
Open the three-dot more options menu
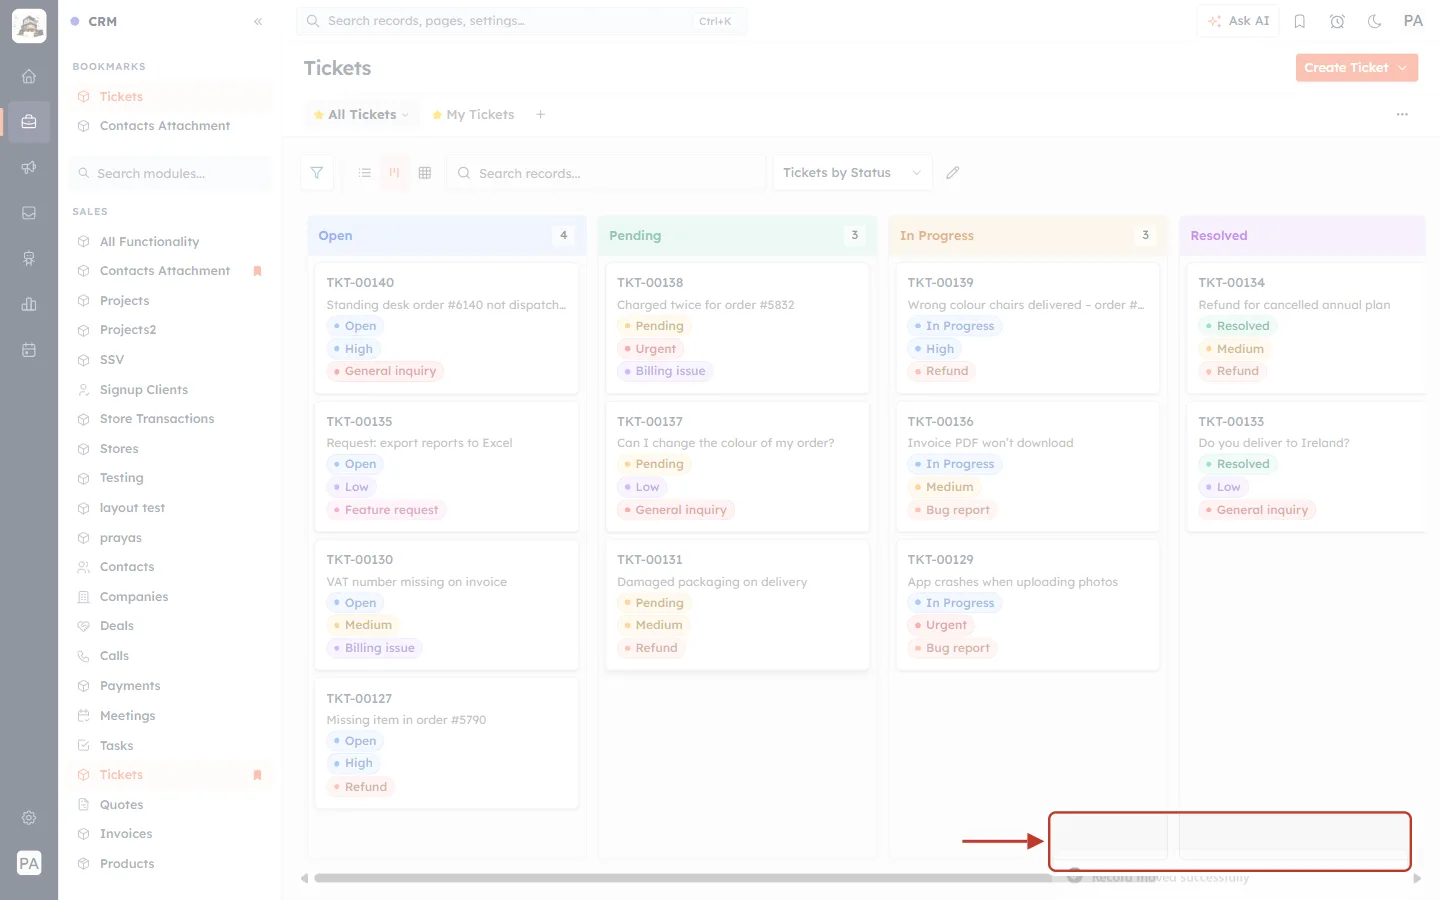(1402, 115)
